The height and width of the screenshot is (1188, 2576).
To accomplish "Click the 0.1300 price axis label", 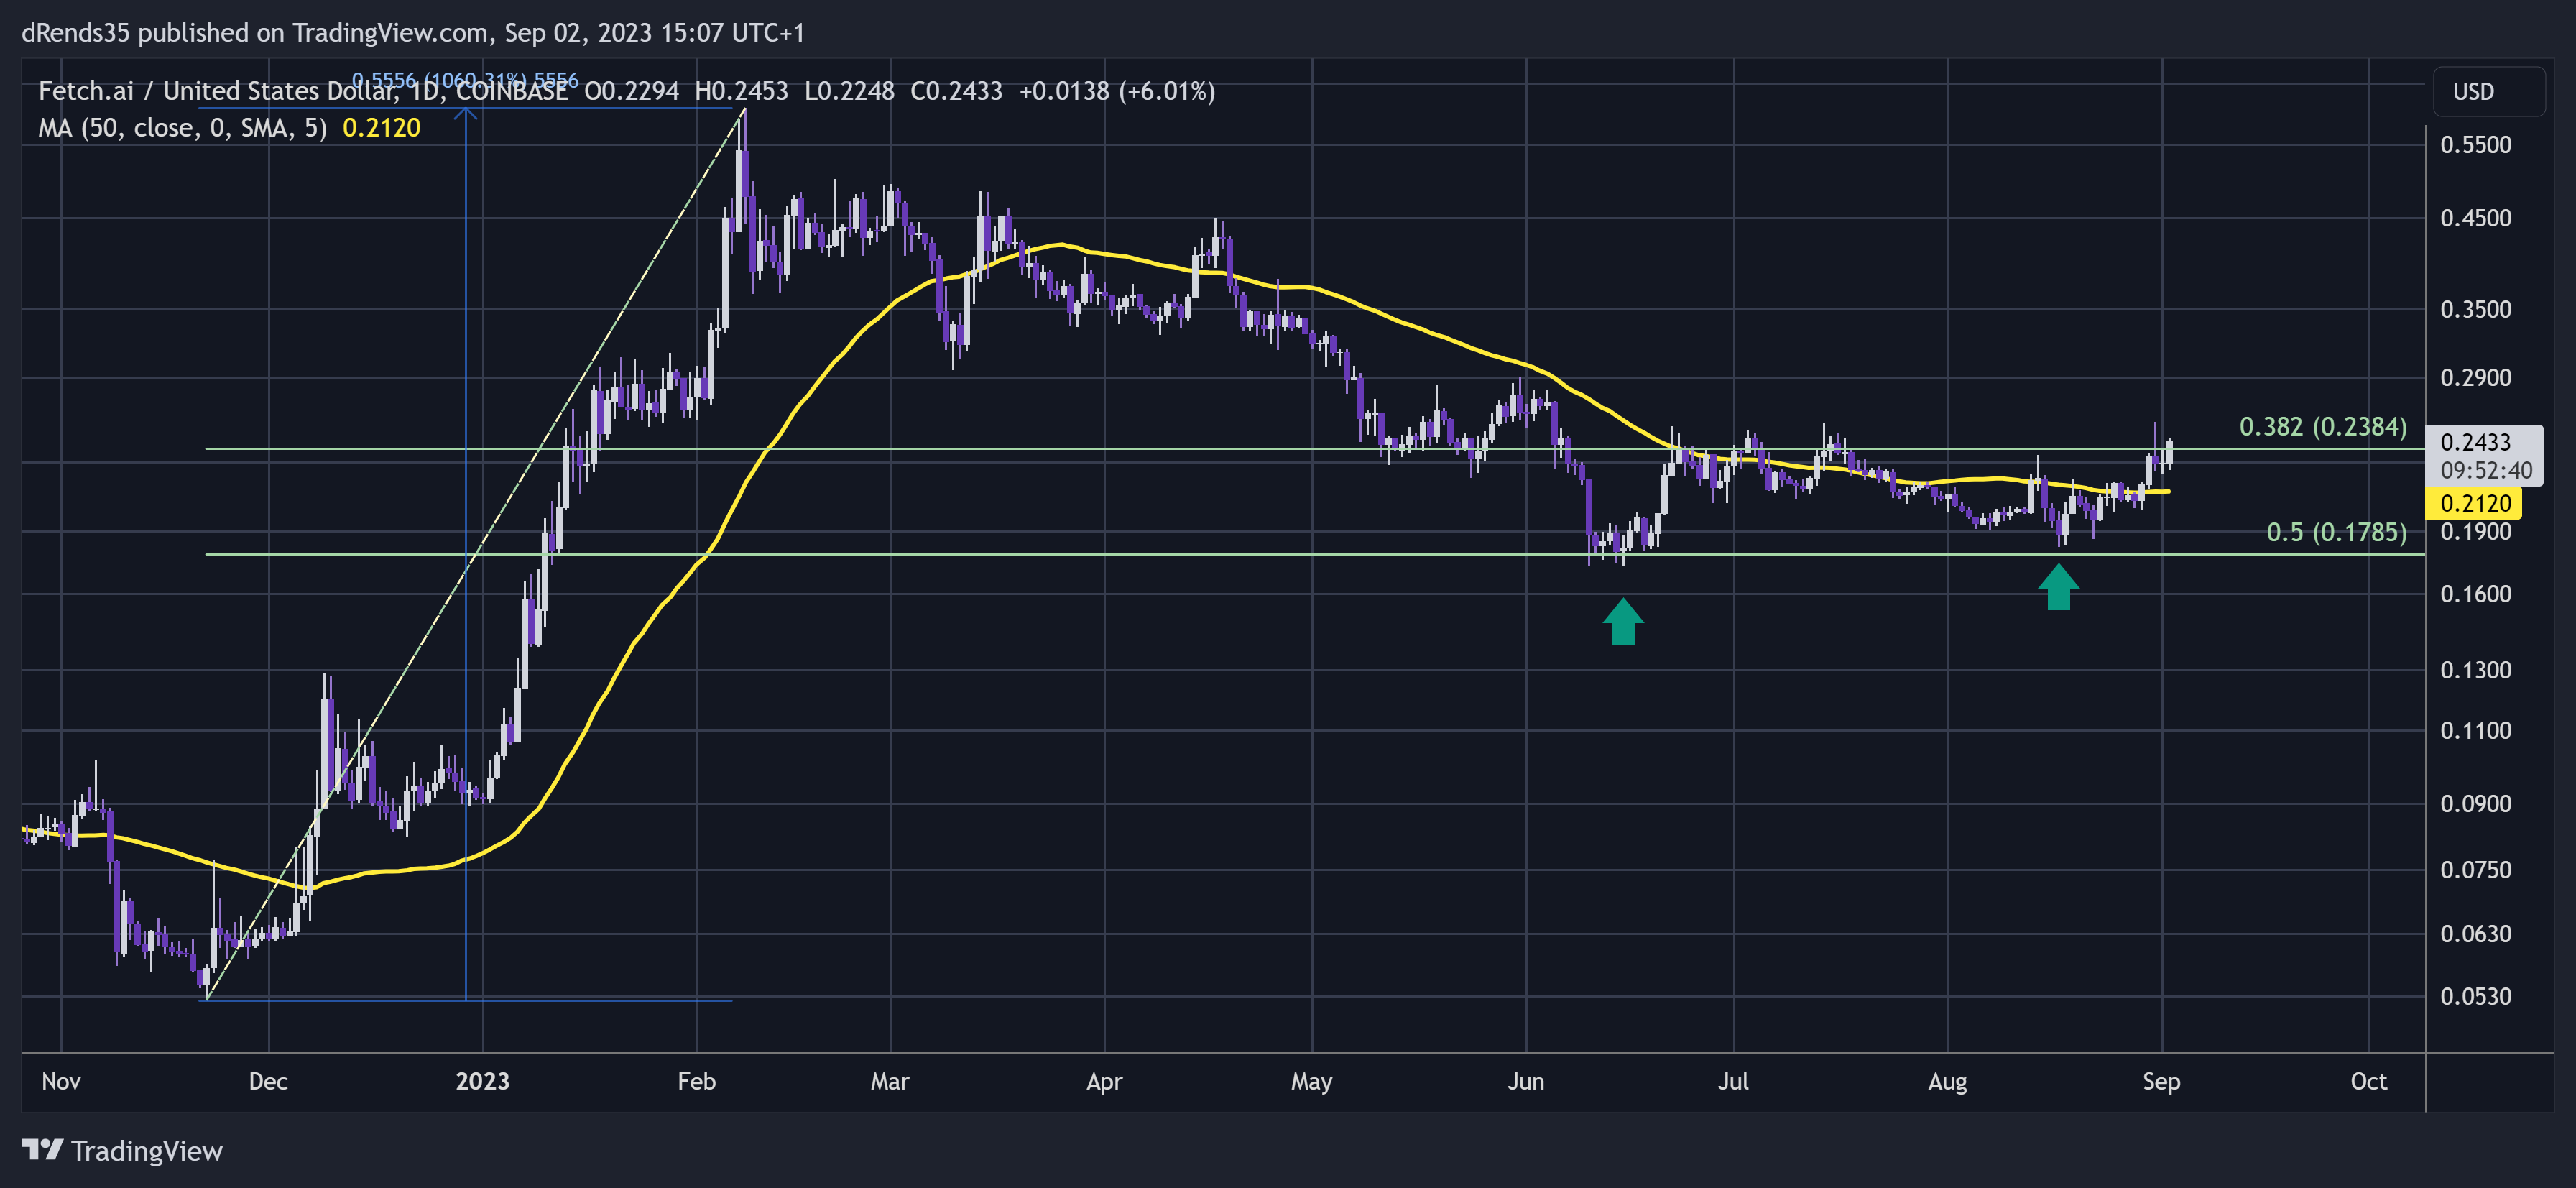I will tap(2475, 670).
